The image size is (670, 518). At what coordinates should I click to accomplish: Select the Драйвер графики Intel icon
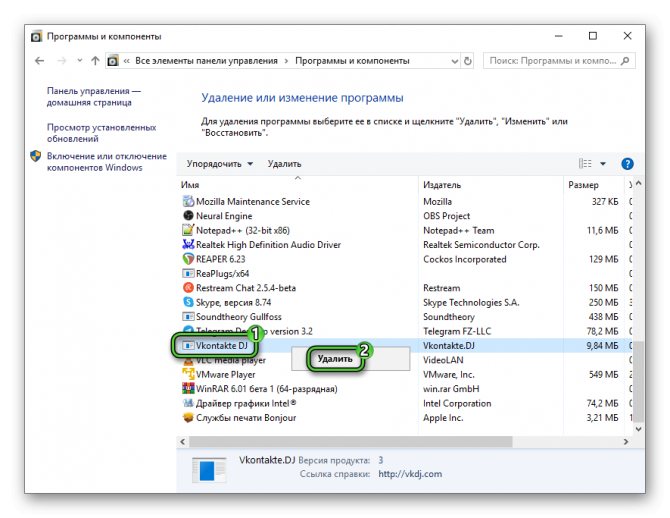[188, 403]
